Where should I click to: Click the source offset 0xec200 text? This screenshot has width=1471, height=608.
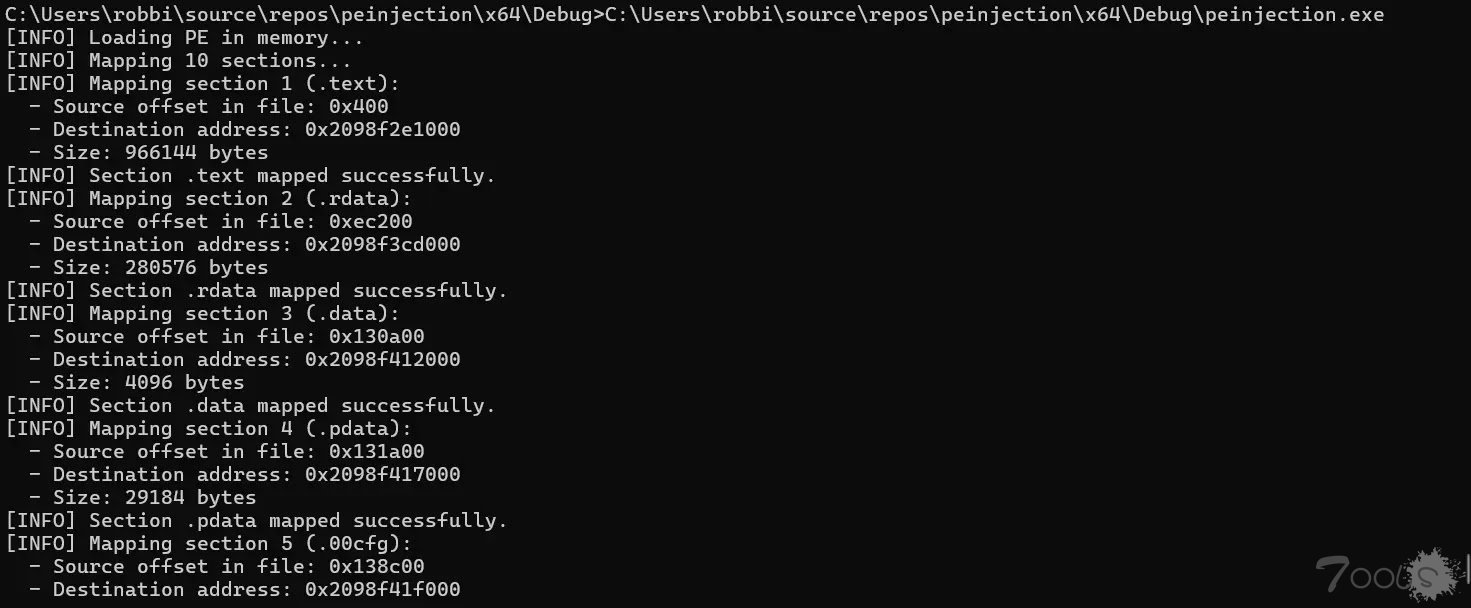pos(370,222)
